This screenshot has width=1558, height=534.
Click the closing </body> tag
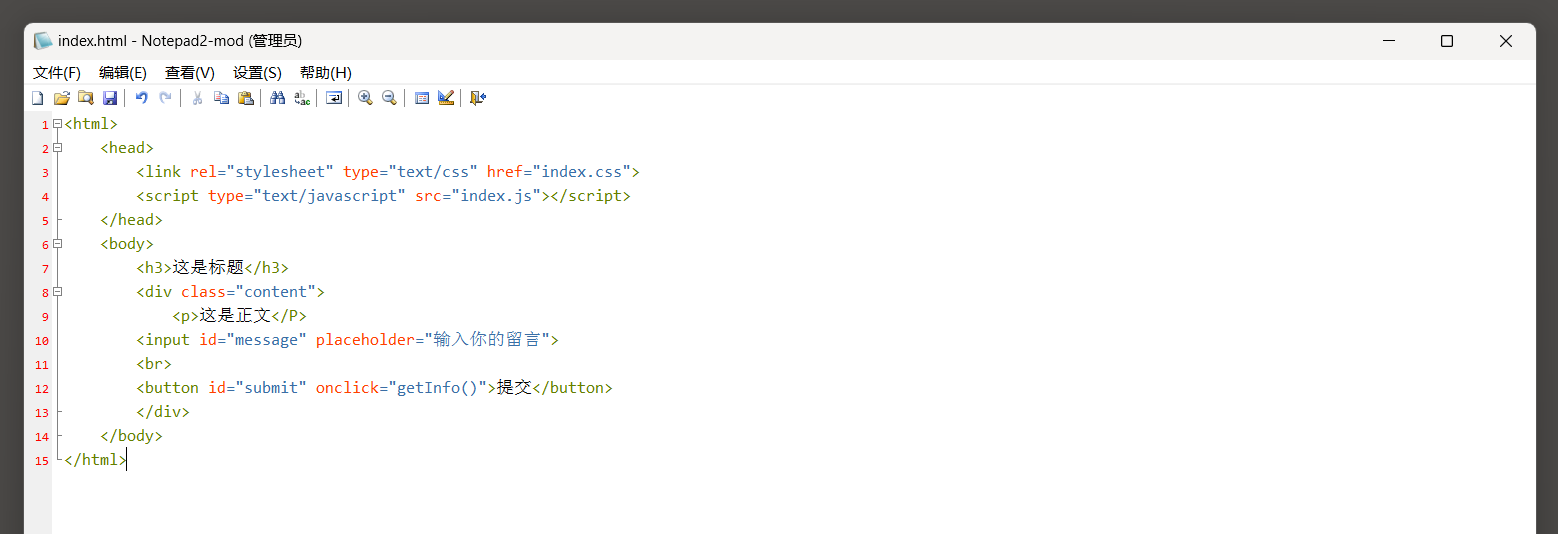tap(131, 436)
